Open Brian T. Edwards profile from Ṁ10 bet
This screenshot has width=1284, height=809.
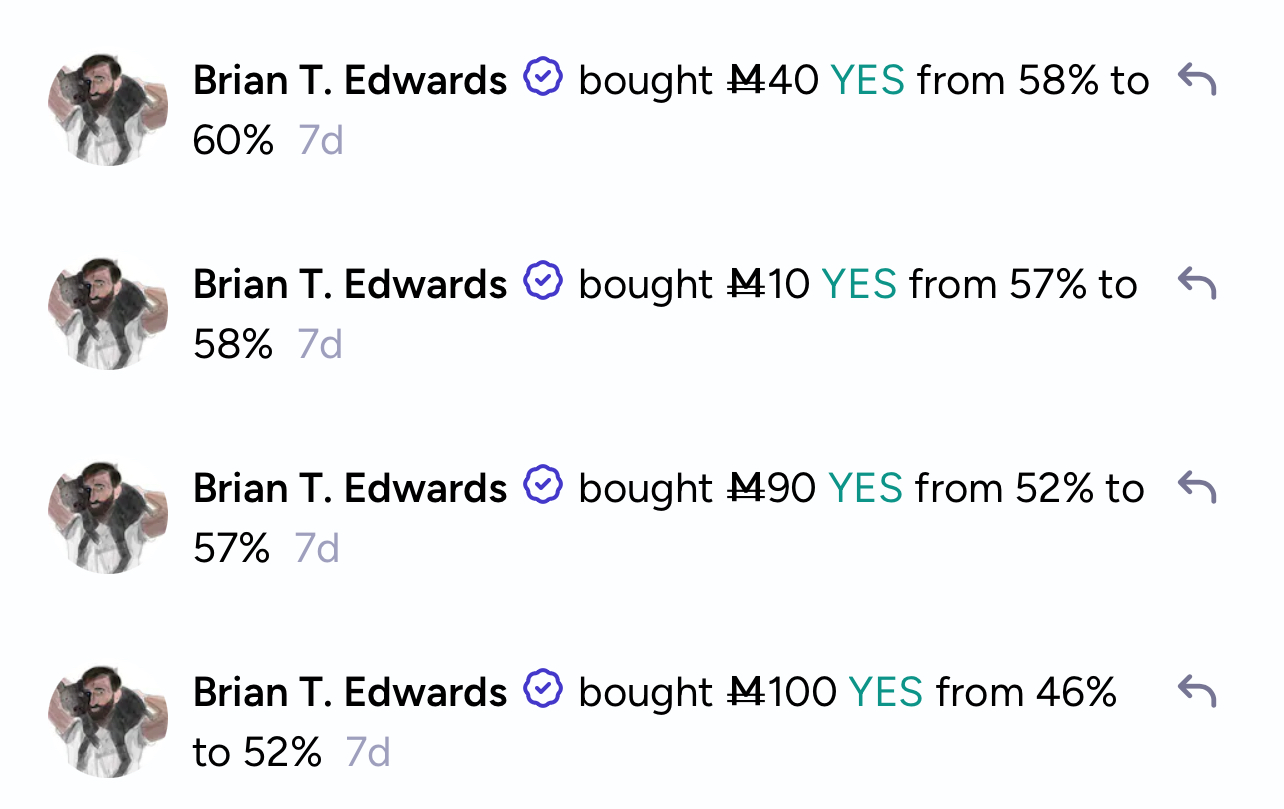(350, 284)
